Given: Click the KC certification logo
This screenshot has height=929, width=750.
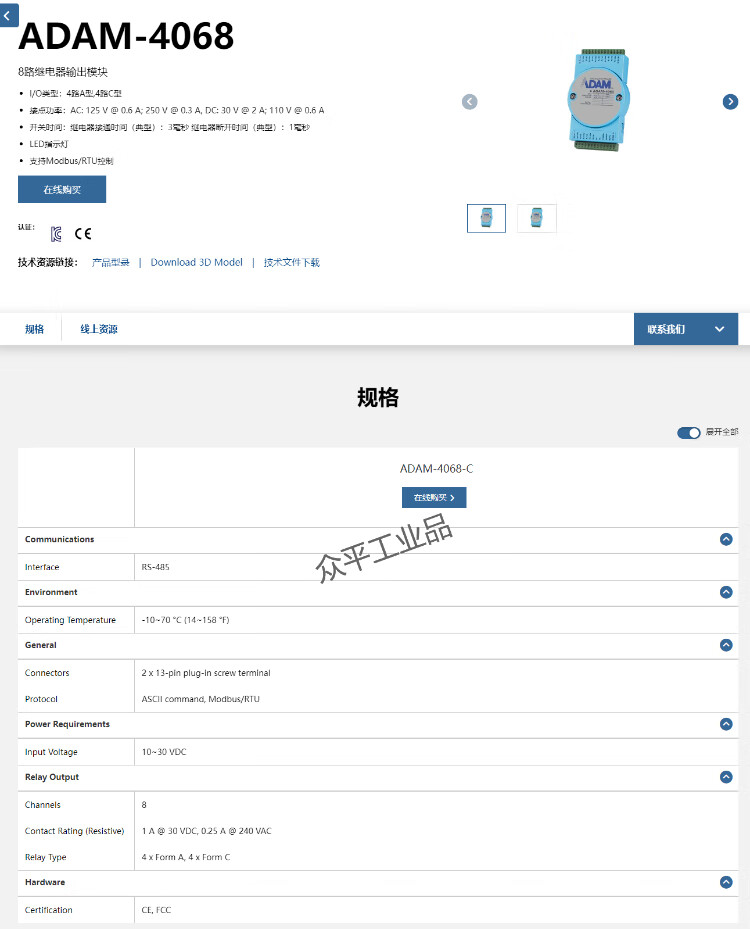Looking at the screenshot, I should (56, 234).
